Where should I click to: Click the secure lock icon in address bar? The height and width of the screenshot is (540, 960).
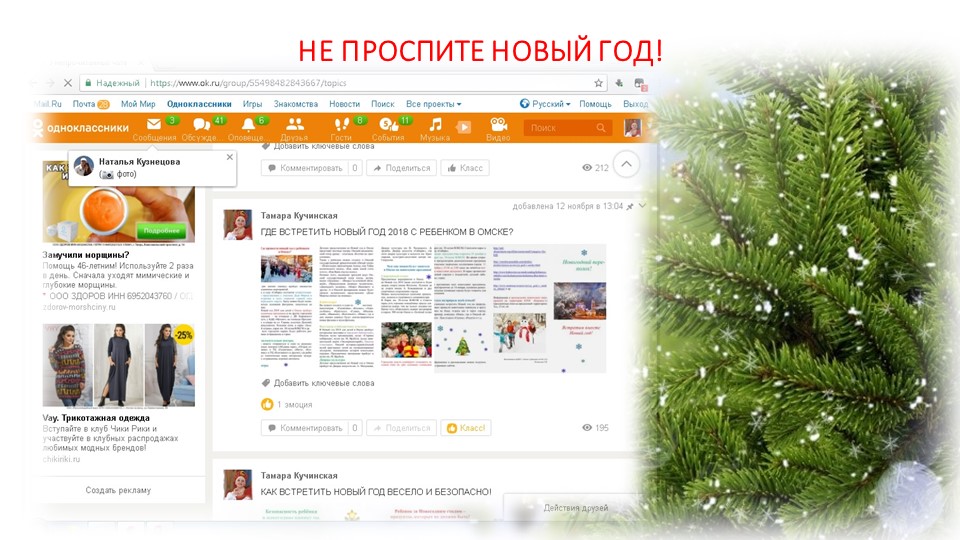(x=88, y=83)
